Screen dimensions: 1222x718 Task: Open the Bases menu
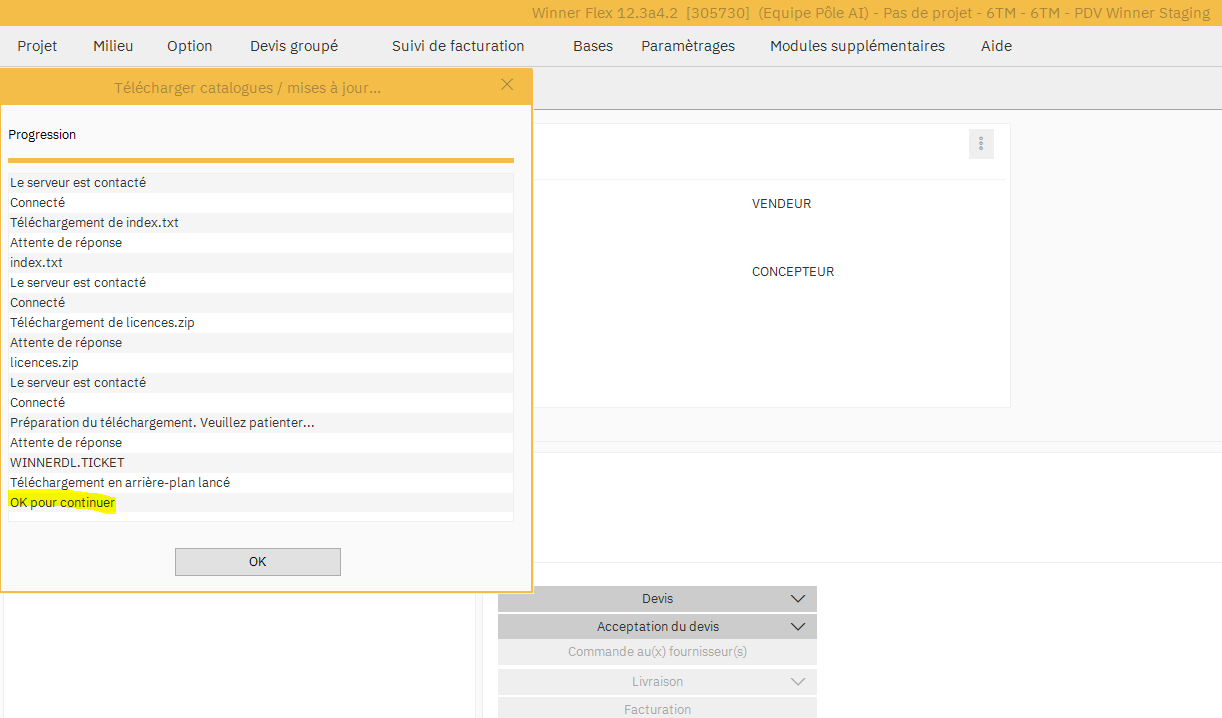(593, 46)
